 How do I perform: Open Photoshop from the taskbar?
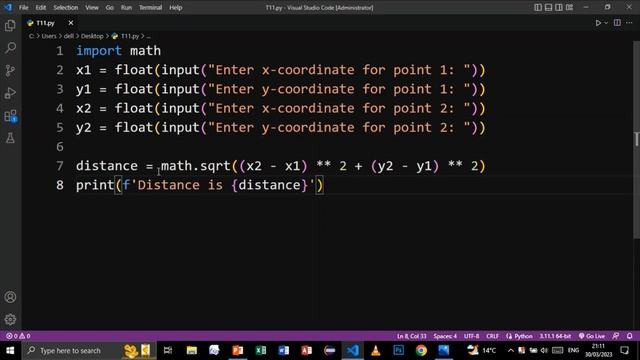[398, 350]
